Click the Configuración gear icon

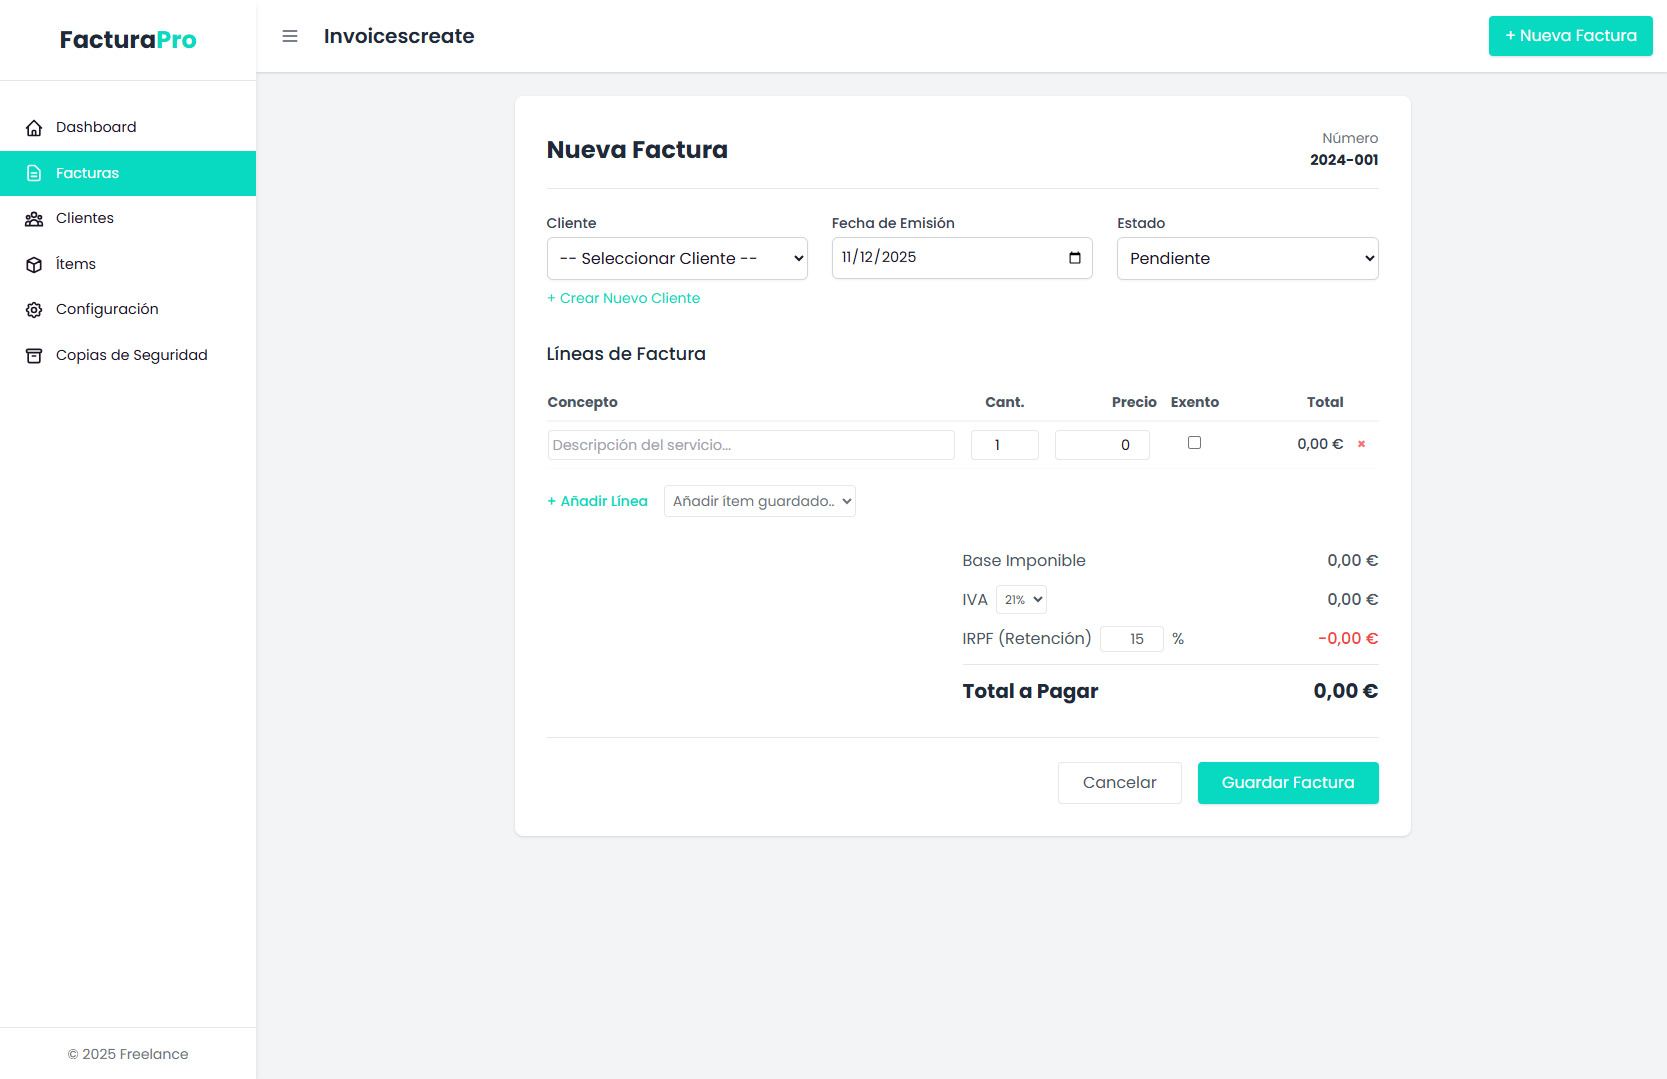34,310
